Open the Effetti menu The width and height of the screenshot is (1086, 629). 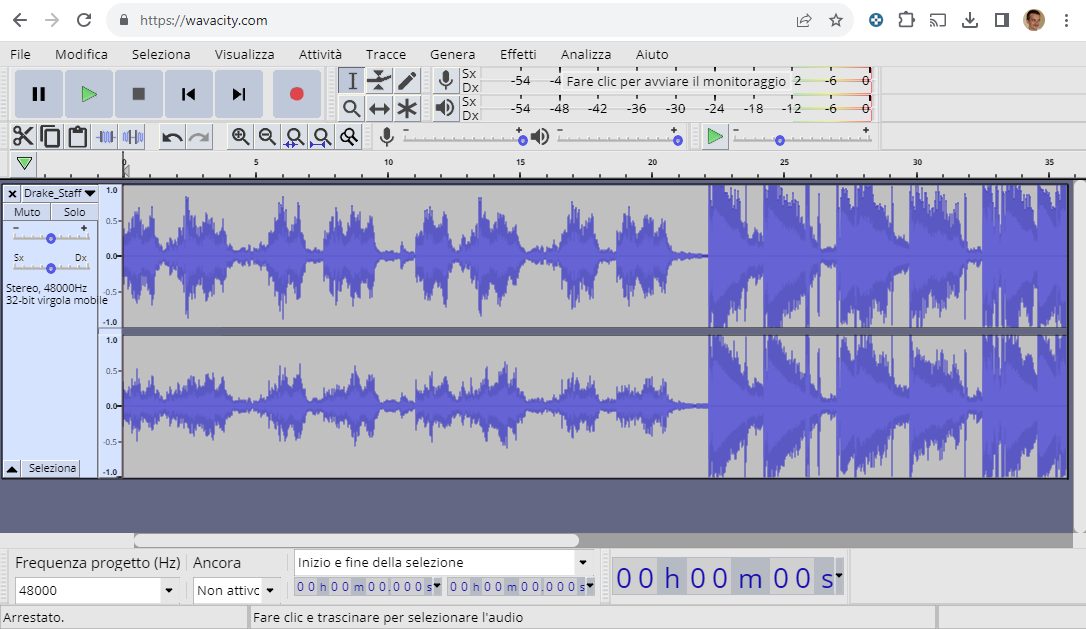pos(518,54)
